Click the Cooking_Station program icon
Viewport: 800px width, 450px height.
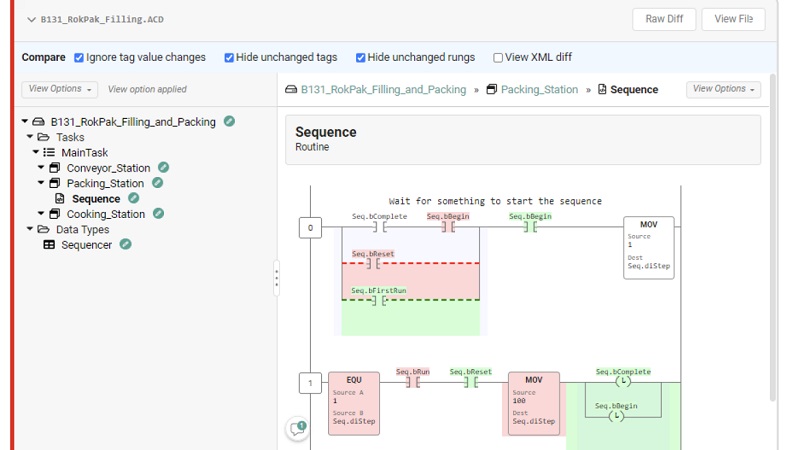point(55,214)
